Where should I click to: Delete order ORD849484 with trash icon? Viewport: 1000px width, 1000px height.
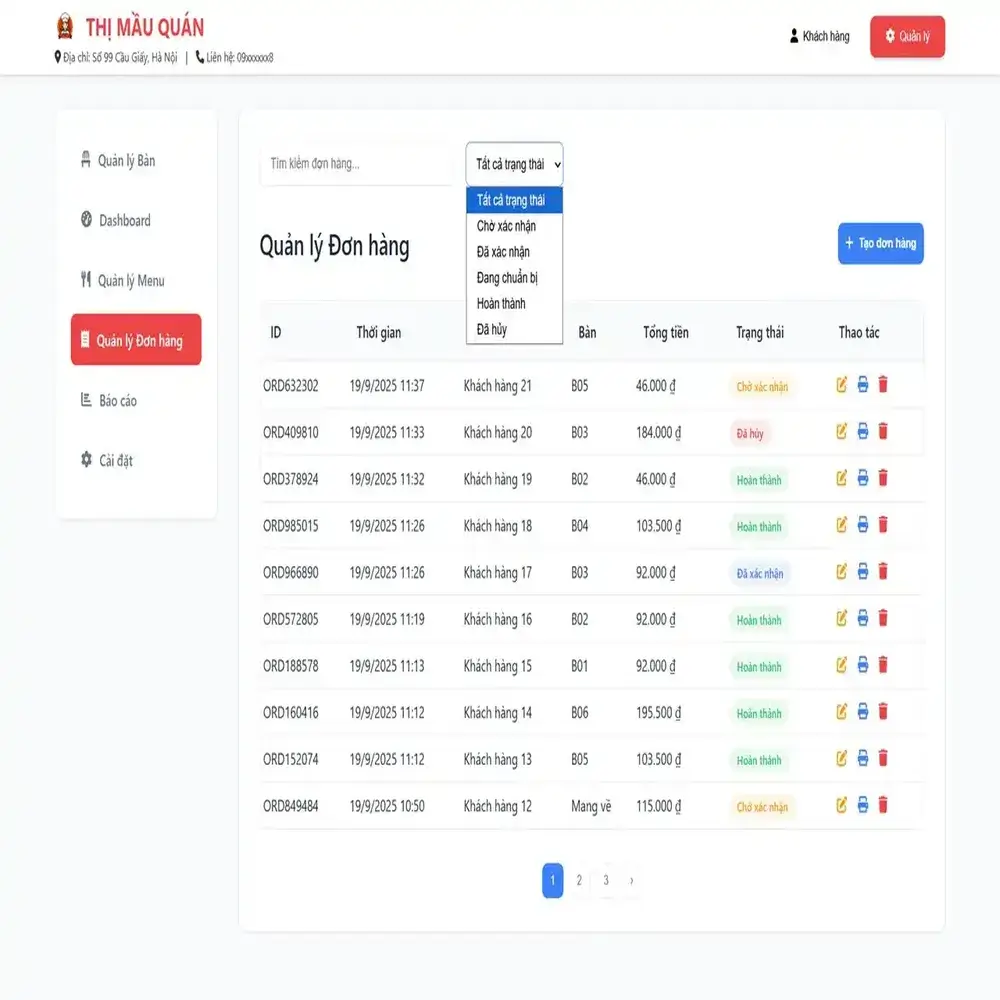tap(883, 805)
